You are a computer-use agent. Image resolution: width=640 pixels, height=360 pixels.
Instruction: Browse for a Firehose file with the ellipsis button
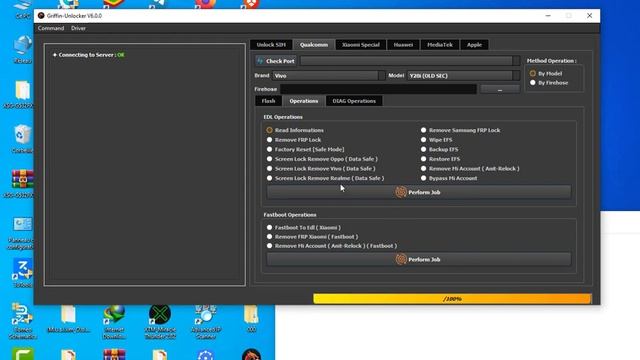(500, 89)
